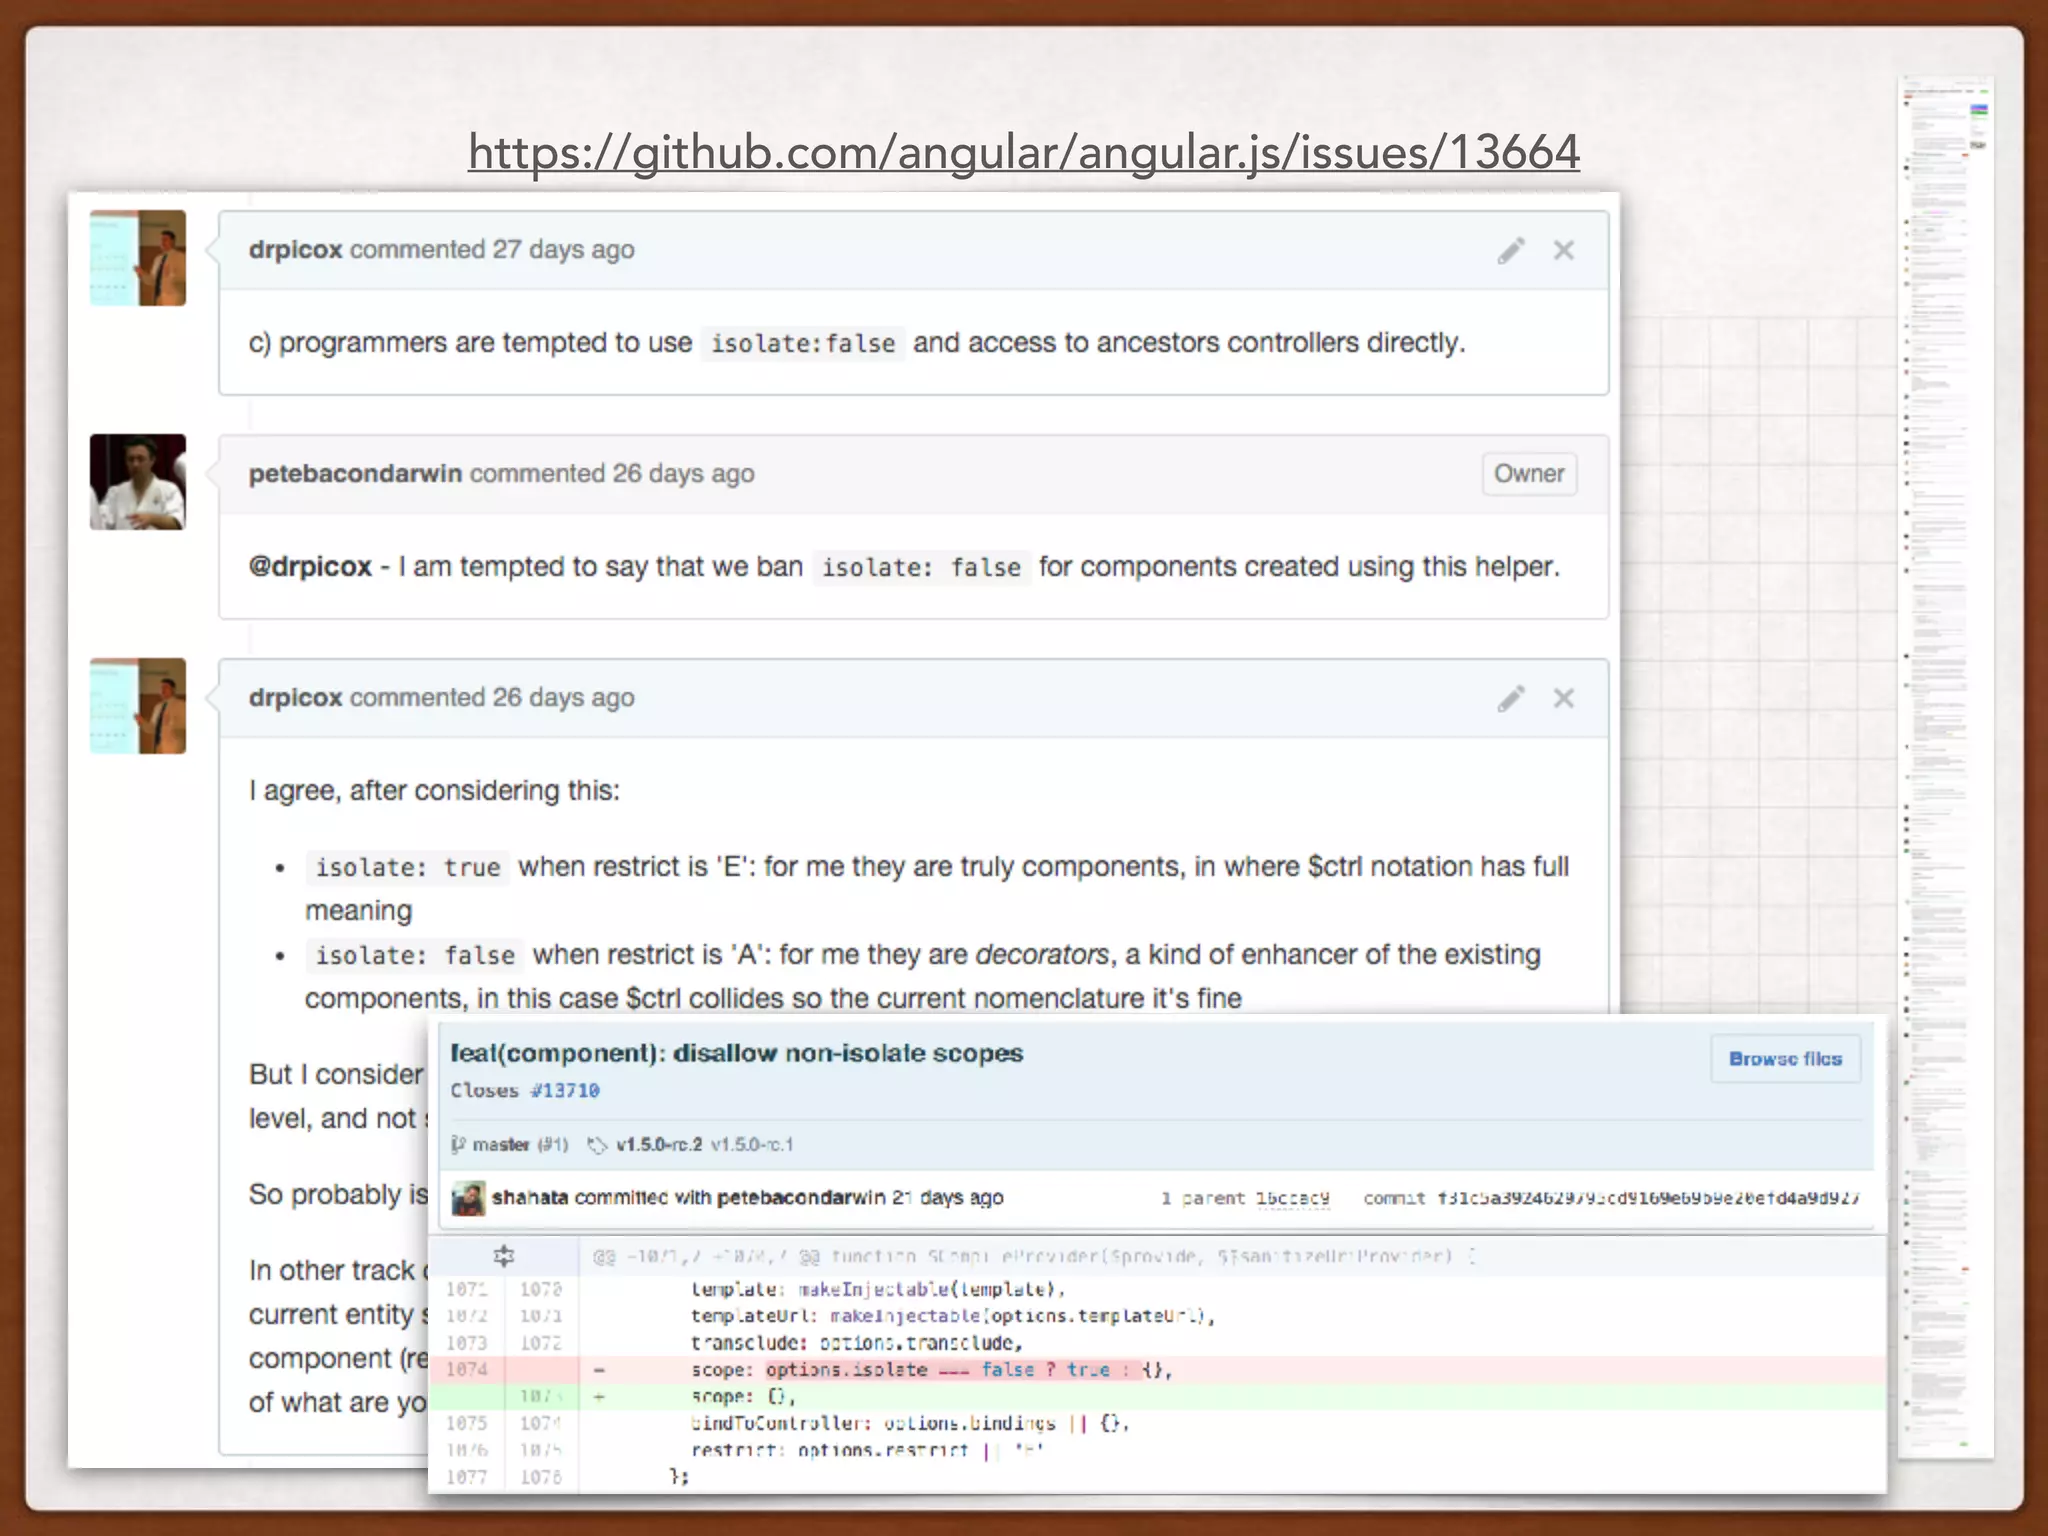This screenshot has width=2048, height=1536.
Task: Click drpicox username in 27 days ago comment
Action: (296, 249)
